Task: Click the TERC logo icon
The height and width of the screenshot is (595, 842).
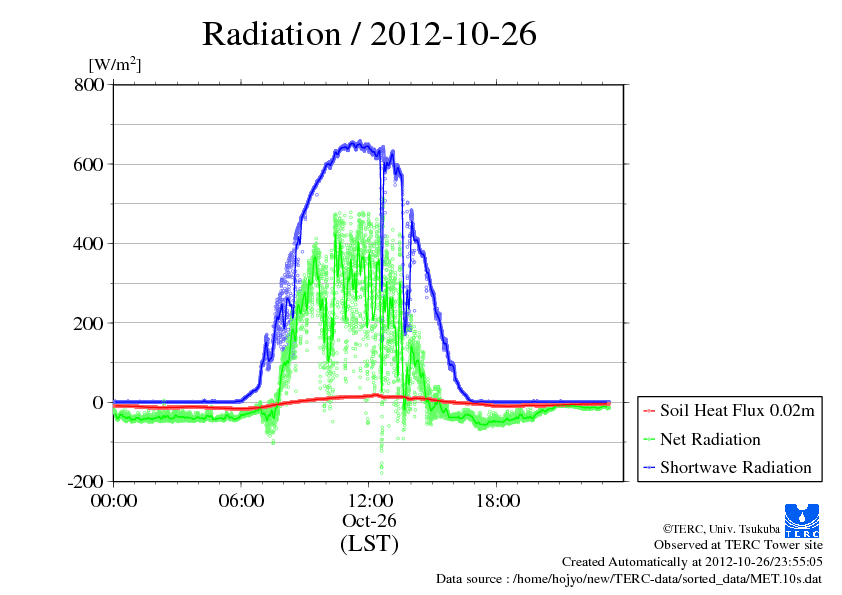Action: 802,520
